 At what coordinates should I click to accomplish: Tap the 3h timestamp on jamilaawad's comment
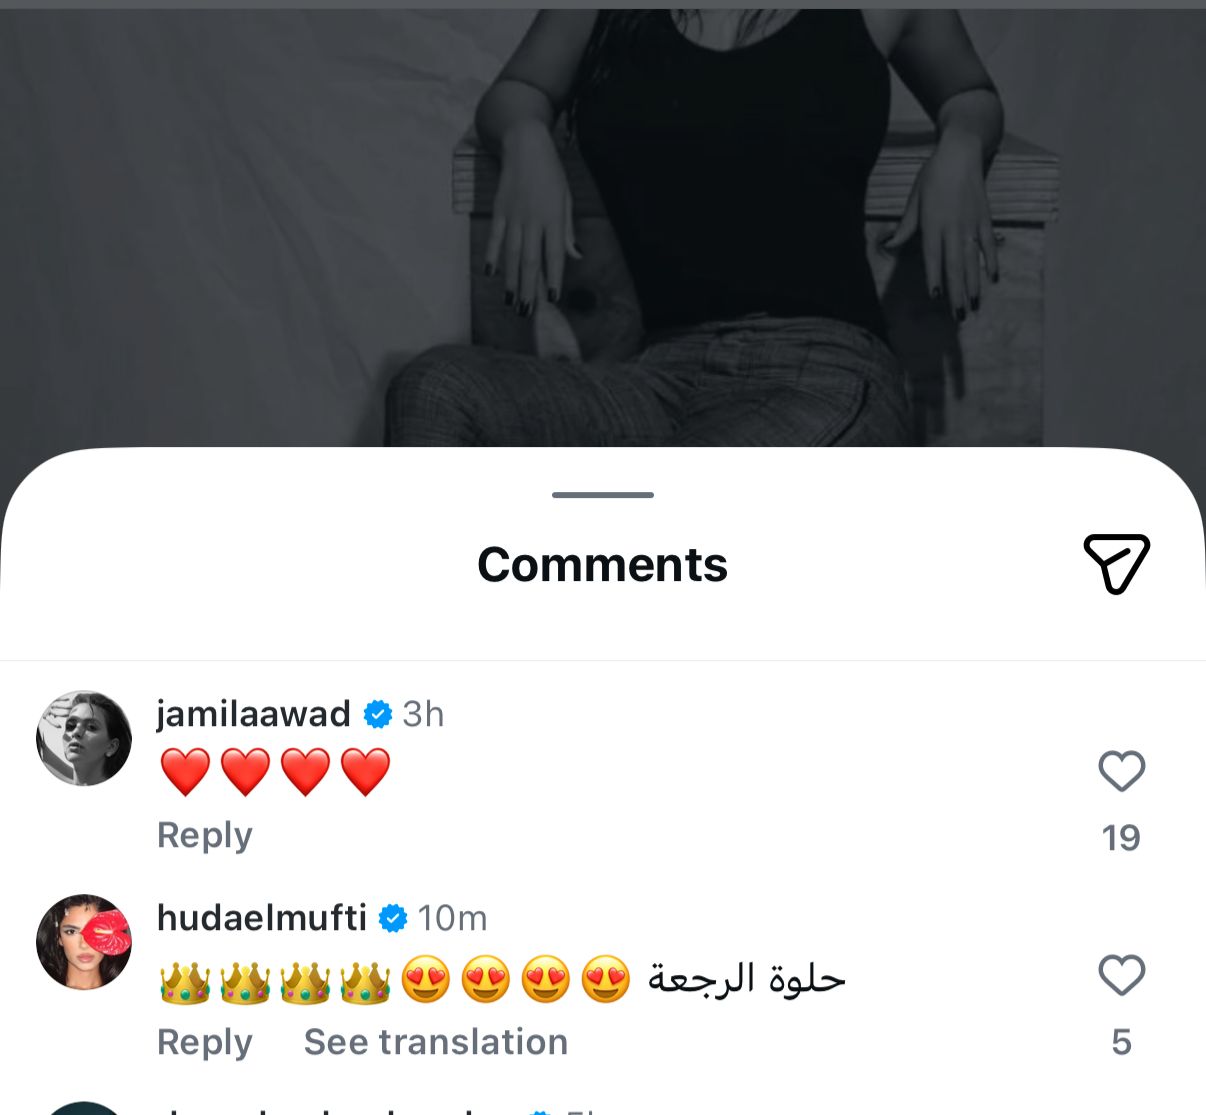point(424,714)
